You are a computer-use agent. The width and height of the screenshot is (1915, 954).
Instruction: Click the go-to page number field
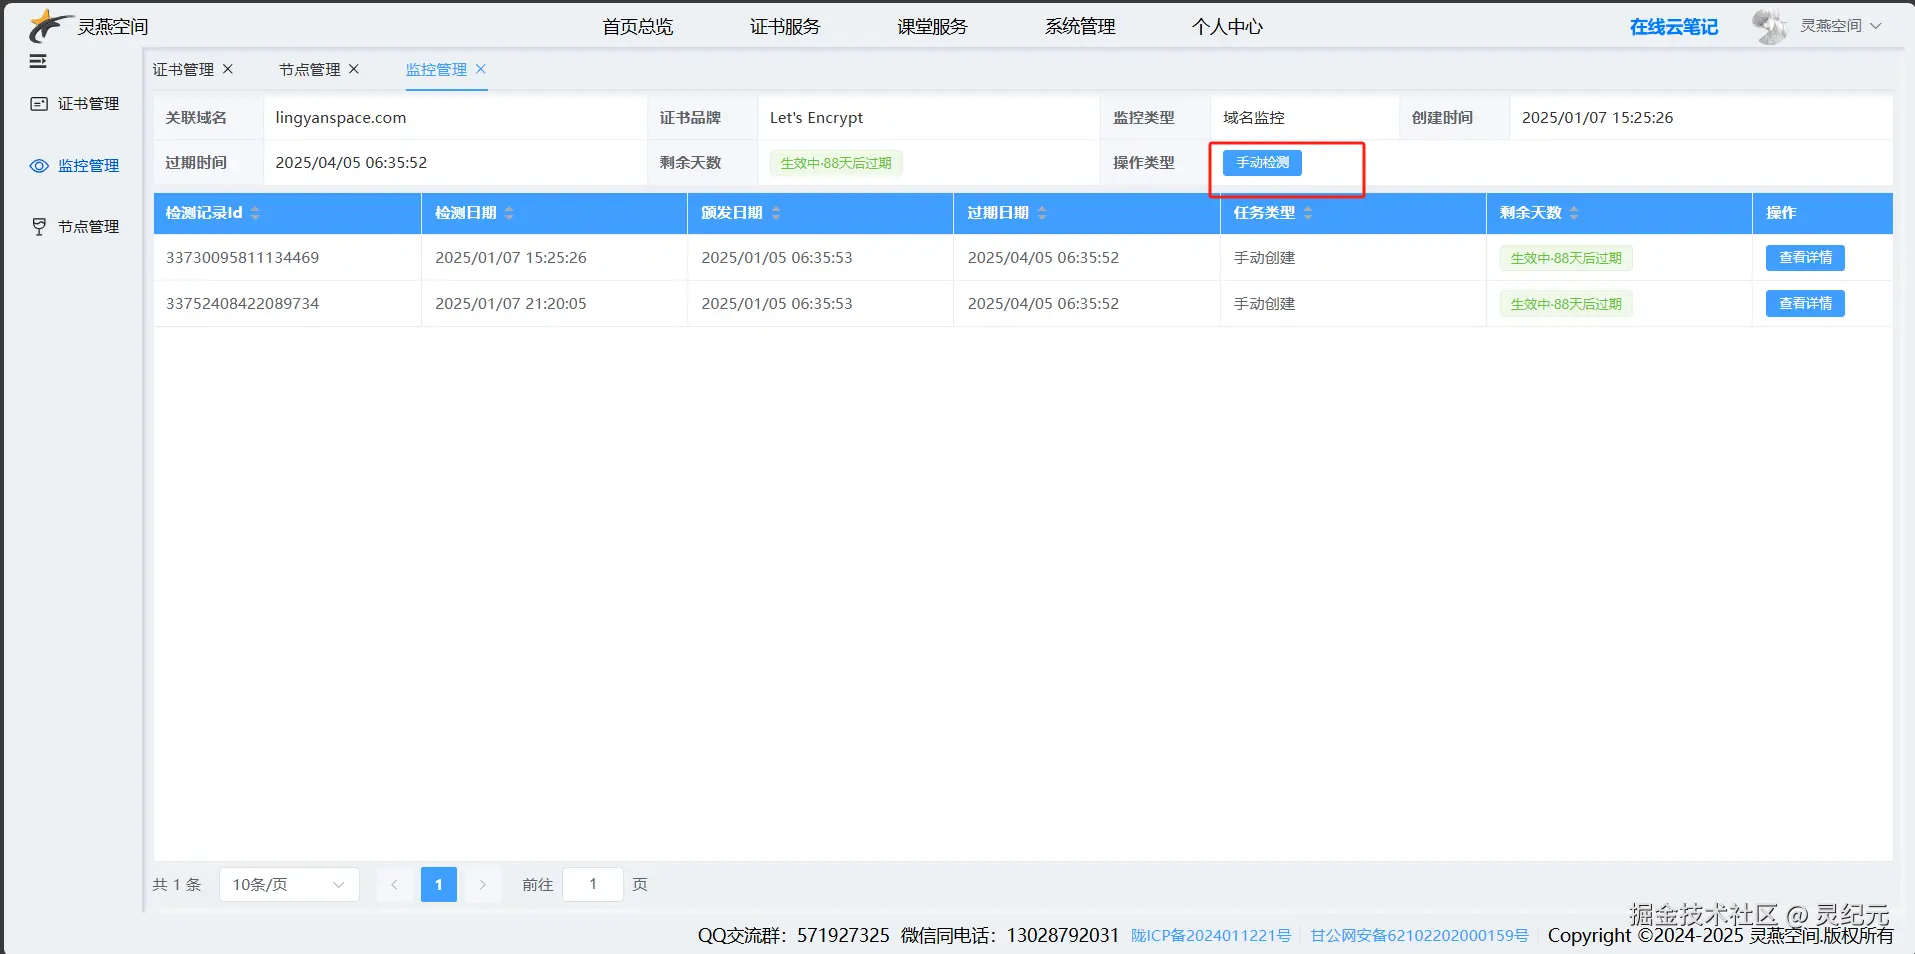coord(593,885)
